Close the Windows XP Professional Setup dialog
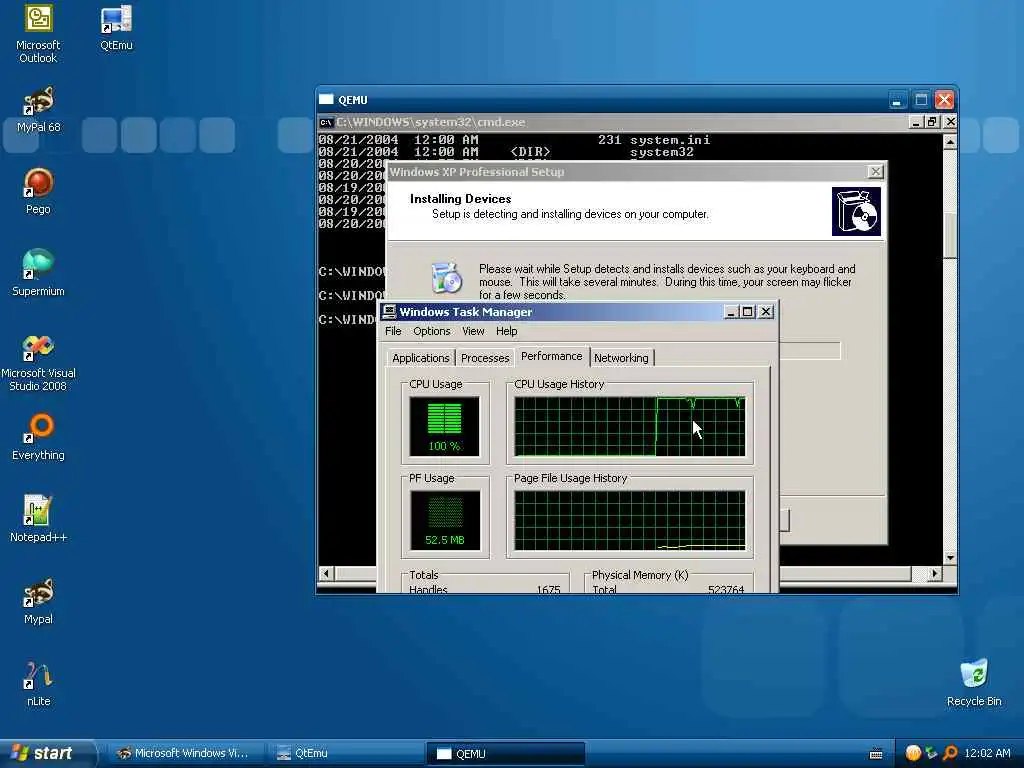The image size is (1024, 768). point(875,172)
